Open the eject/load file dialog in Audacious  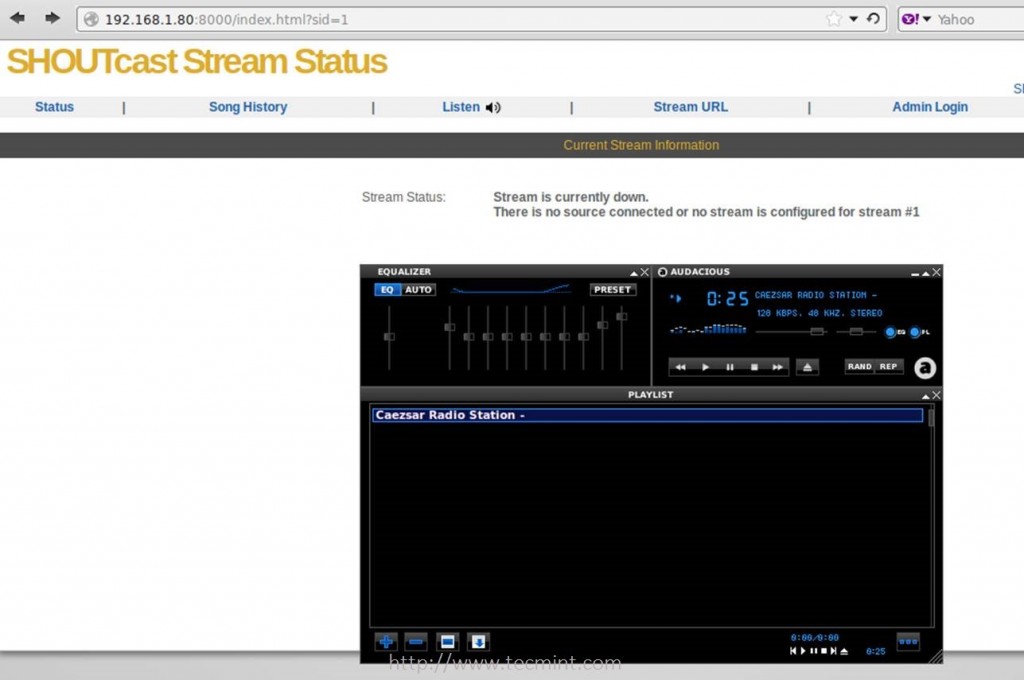point(807,367)
